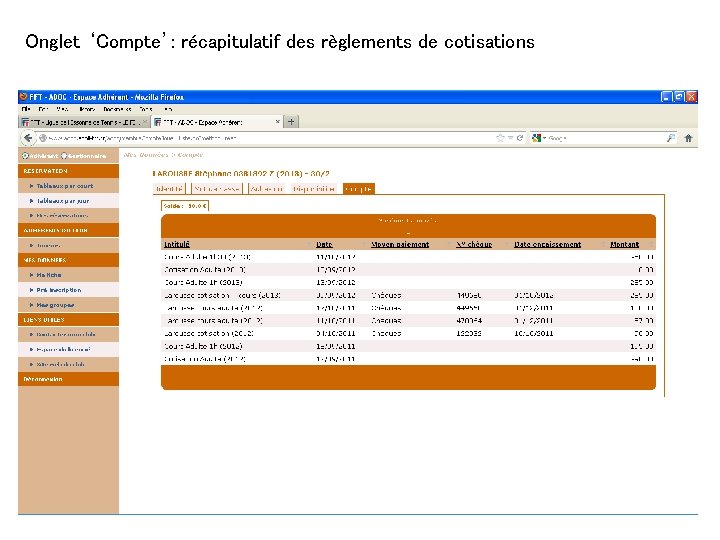720x540 pixels.
Task: Open the Edit menu
Action: [x=44, y=109]
